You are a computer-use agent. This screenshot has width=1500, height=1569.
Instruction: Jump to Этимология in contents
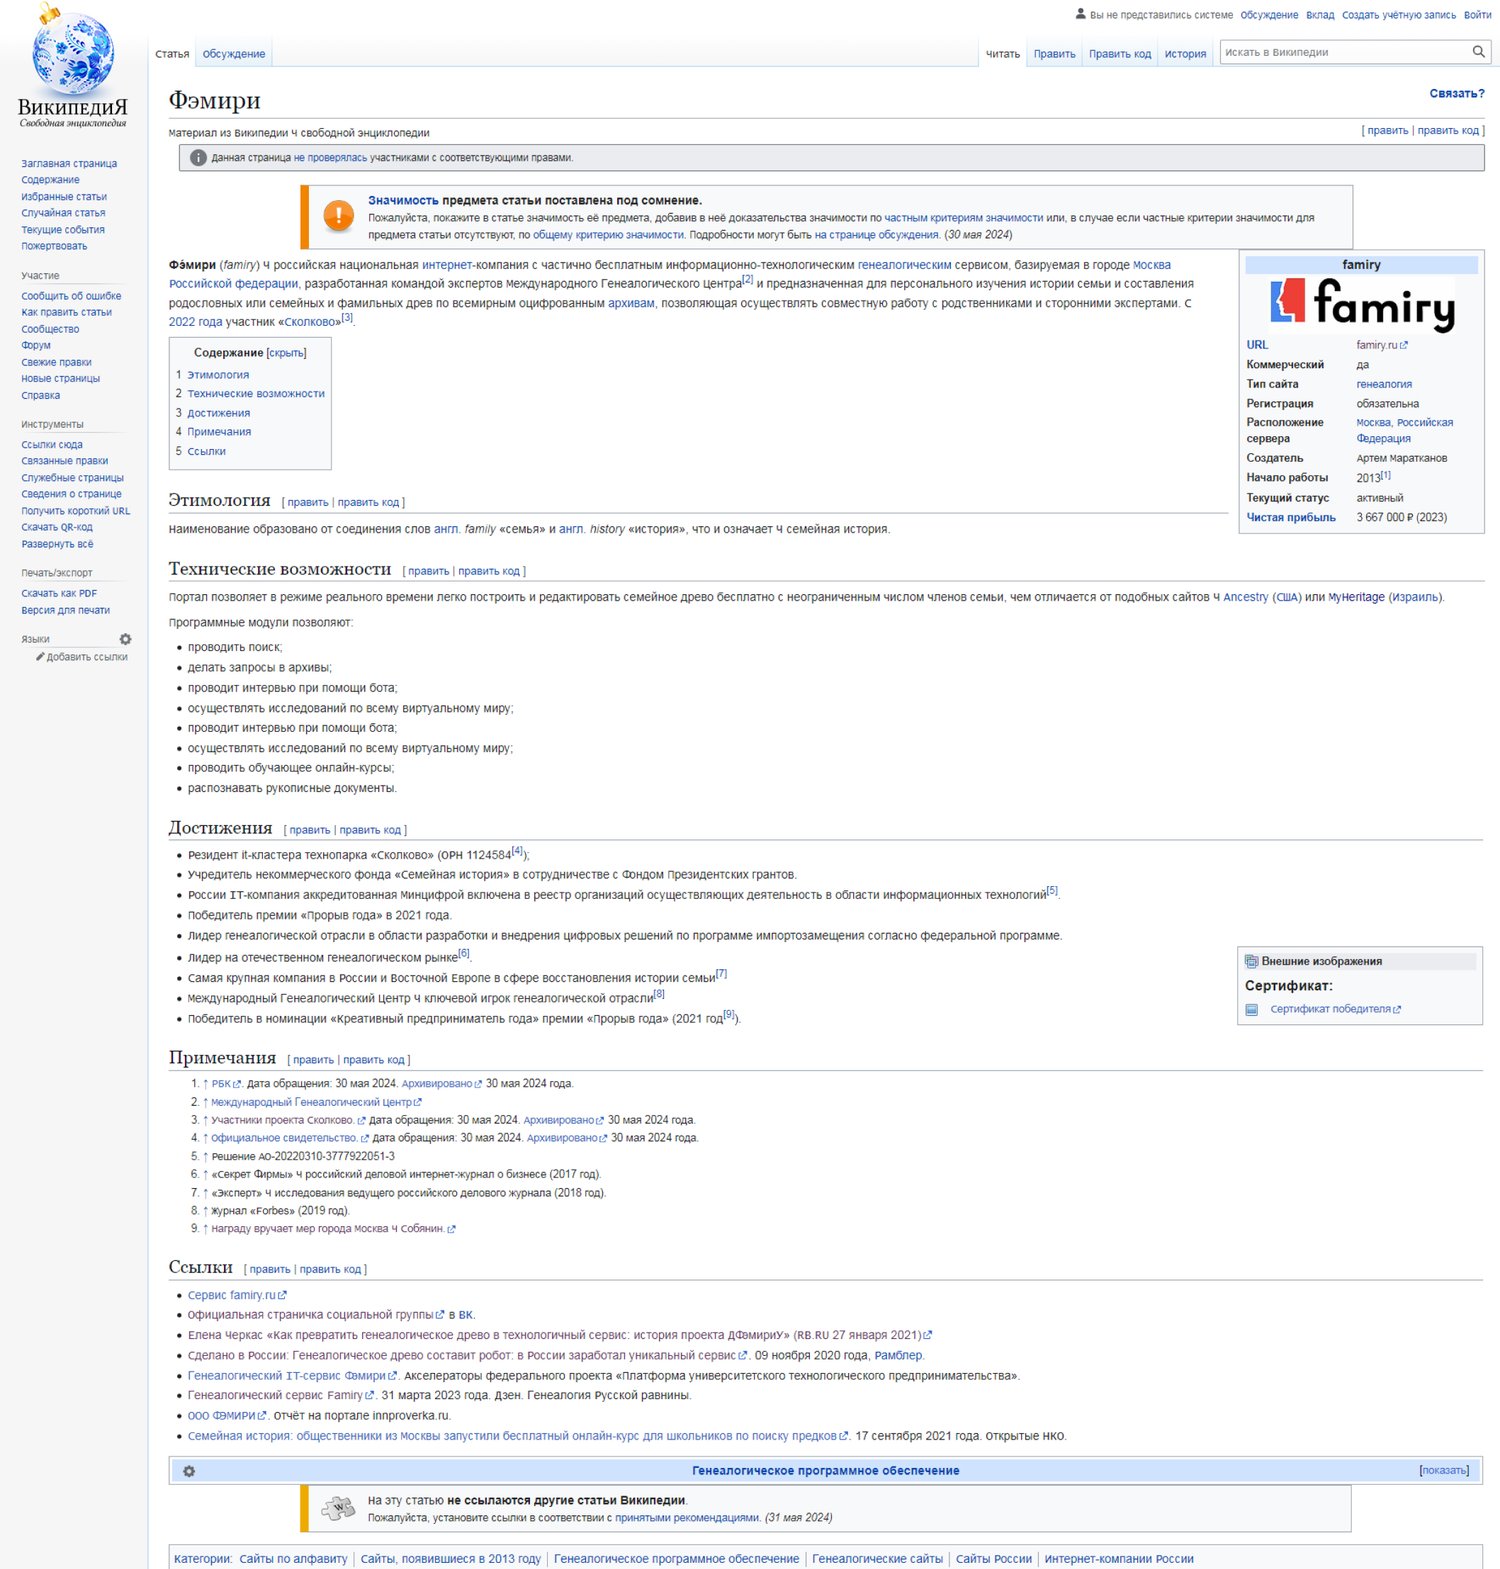(218, 375)
